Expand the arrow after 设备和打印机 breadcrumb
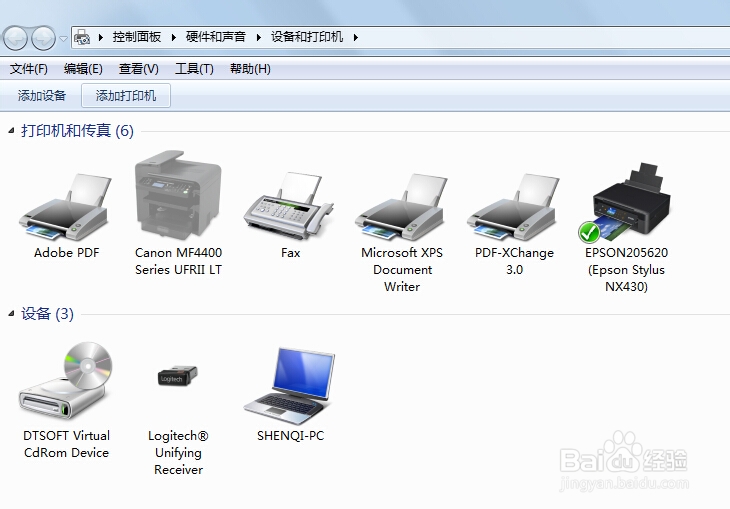 pos(356,37)
